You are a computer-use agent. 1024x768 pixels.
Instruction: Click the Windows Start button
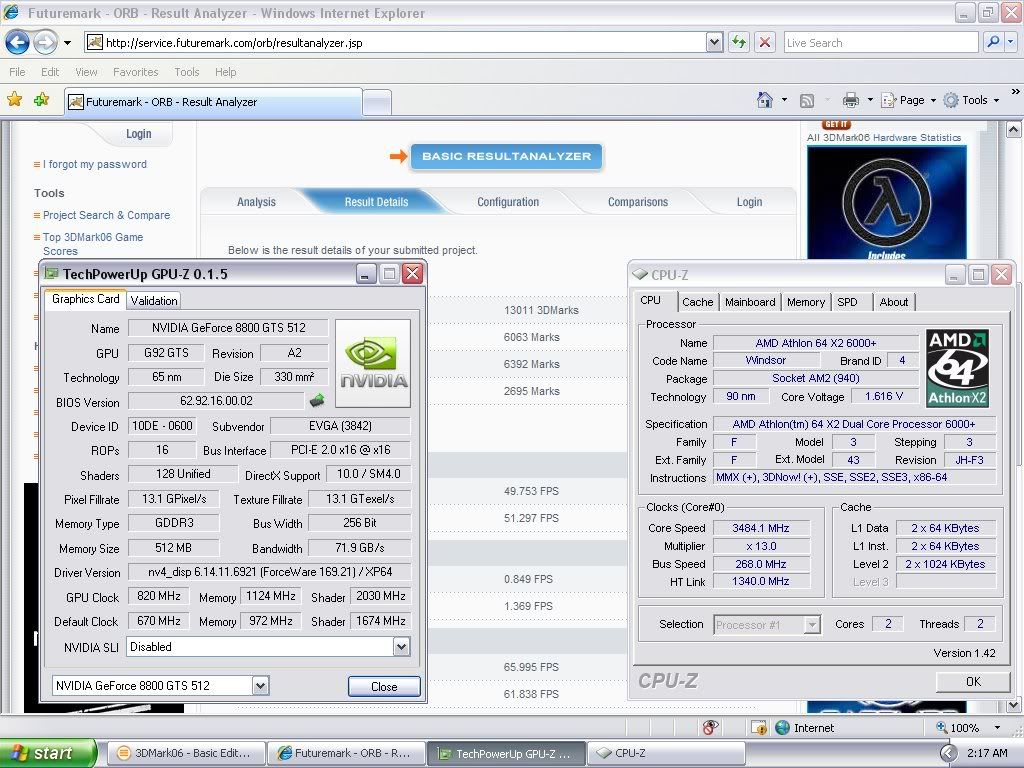47,753
